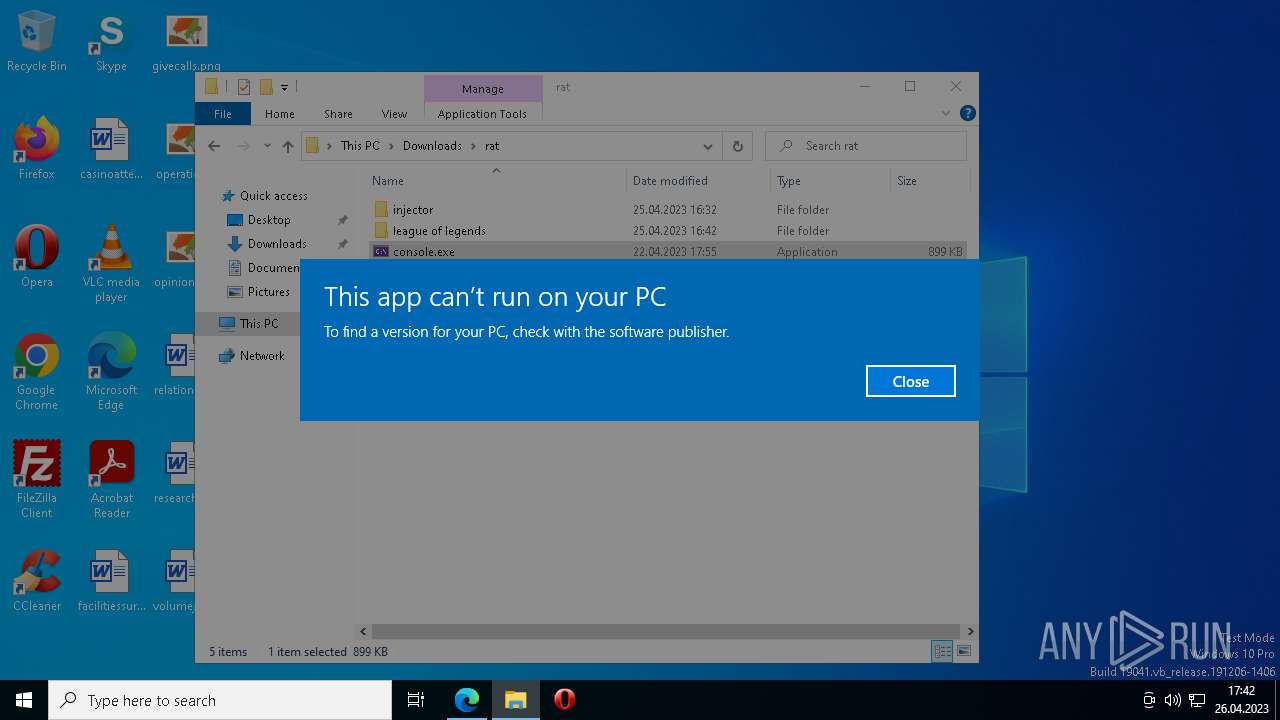Open Explorer Help question mark icon

[967, 114]
